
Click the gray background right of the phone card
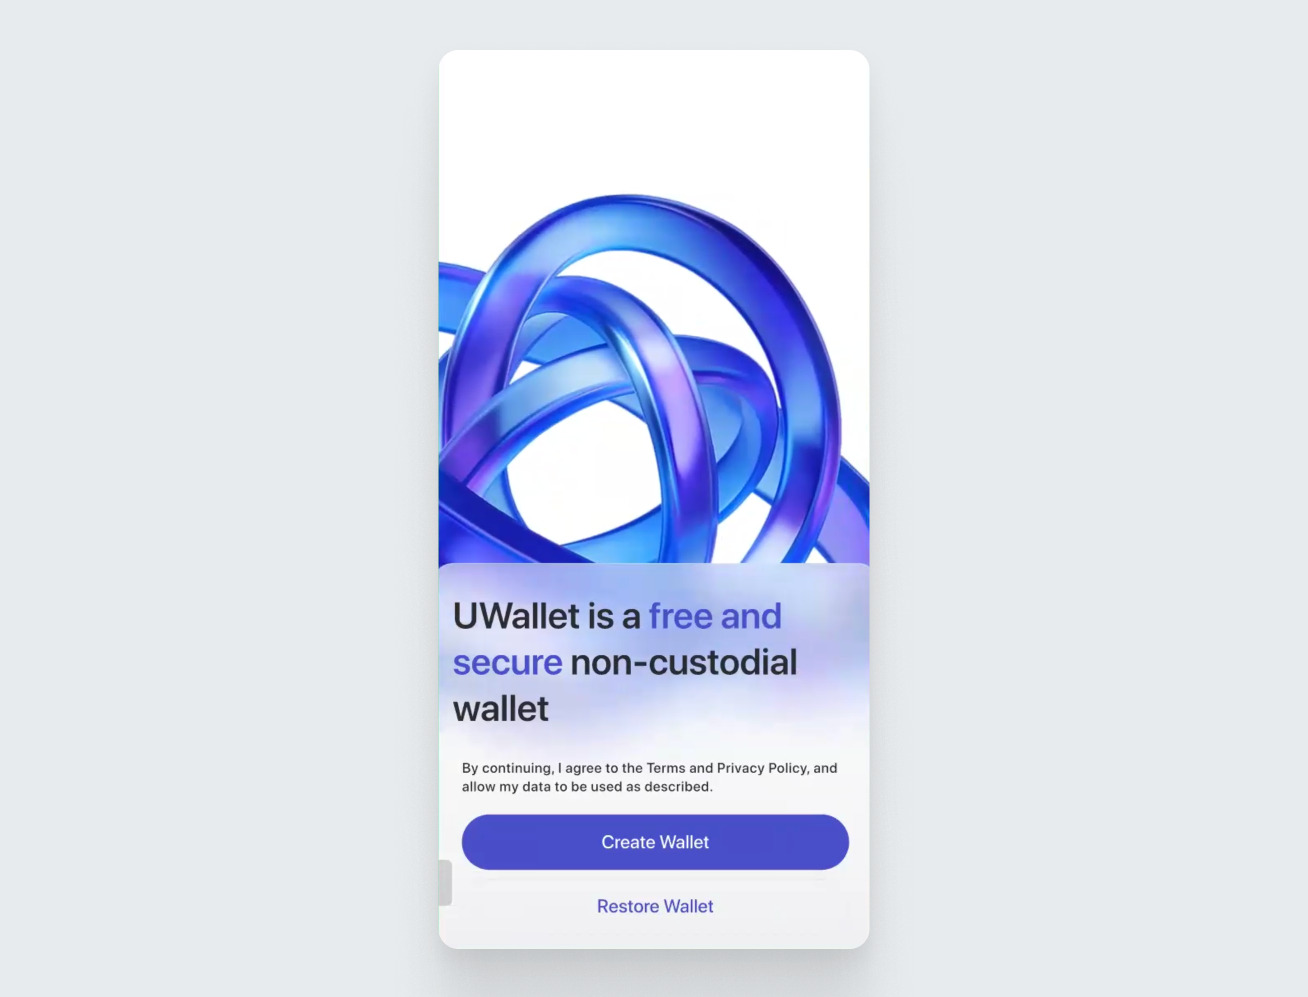tap(1088, 498)
